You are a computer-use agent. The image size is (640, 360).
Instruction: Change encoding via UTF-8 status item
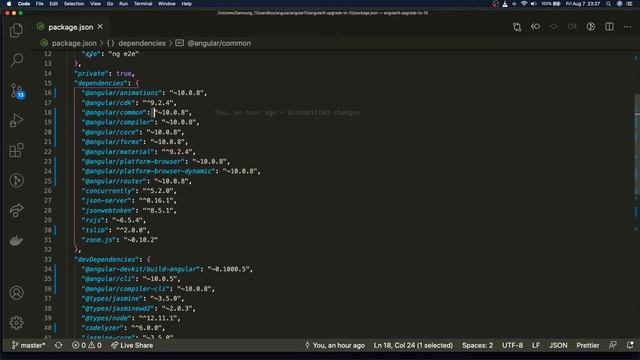pos(512,345)
